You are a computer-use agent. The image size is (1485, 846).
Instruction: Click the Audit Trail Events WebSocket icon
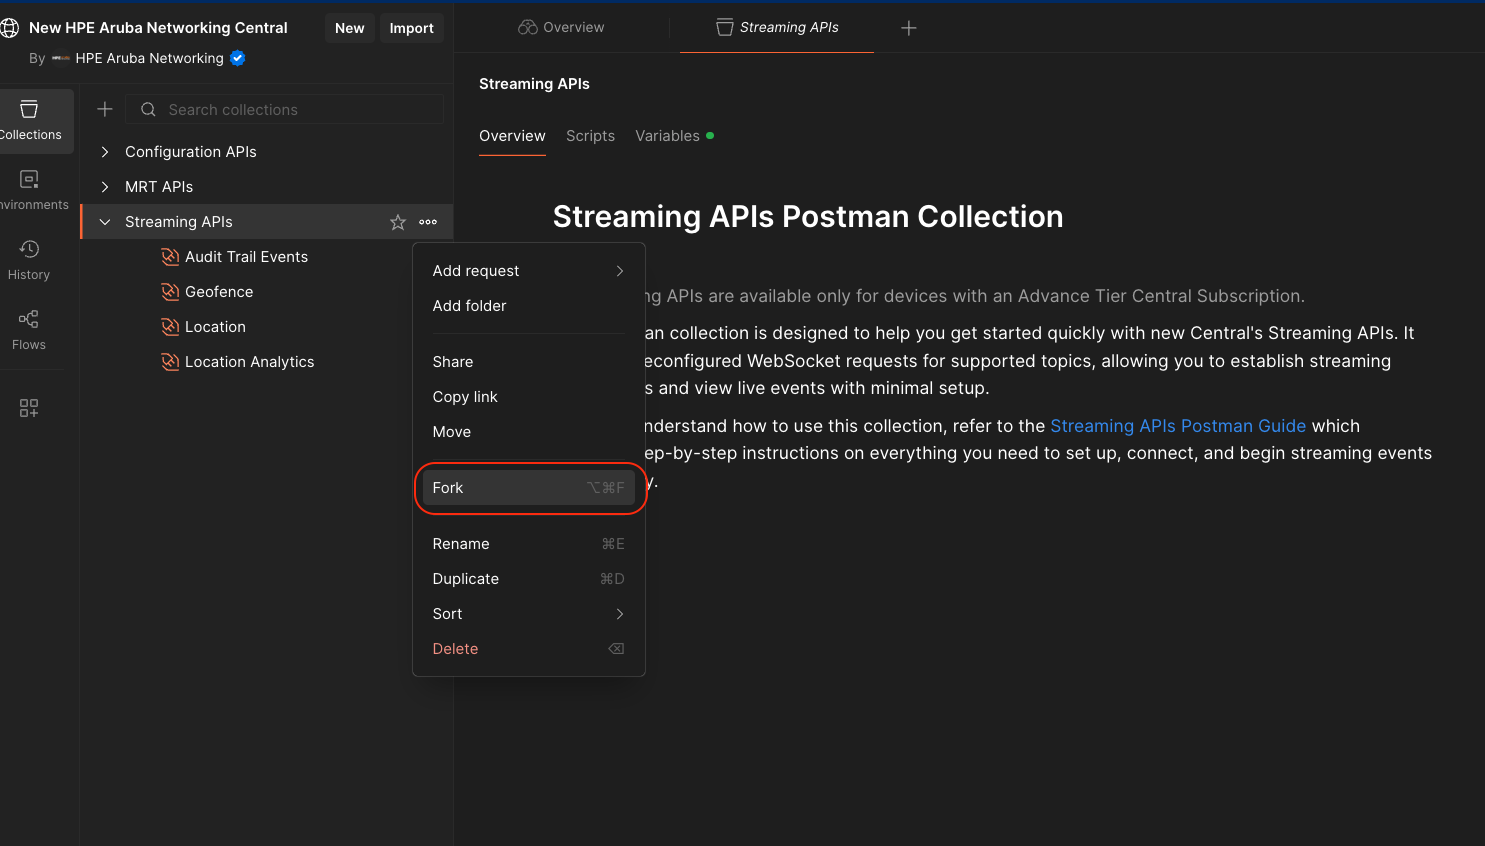tap(170, 257)
